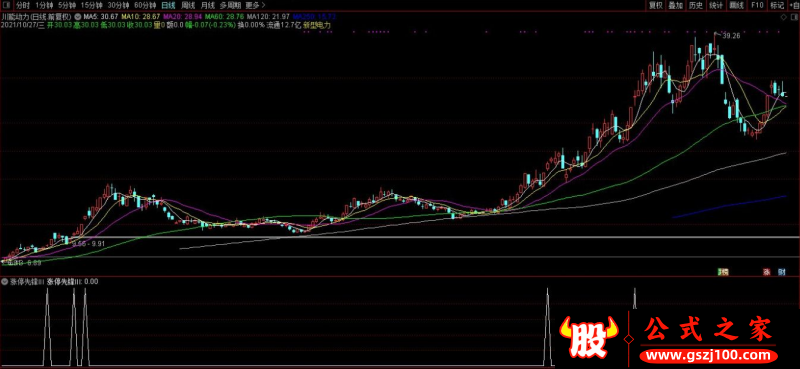
Task: Click the red 涨 icon above indicator pane
Action: (766, 272)
